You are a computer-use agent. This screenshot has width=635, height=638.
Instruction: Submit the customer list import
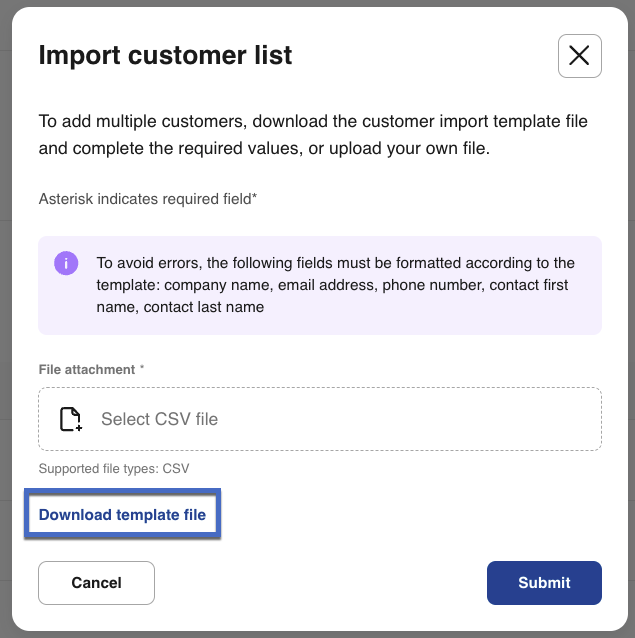[x=544, y=583]
